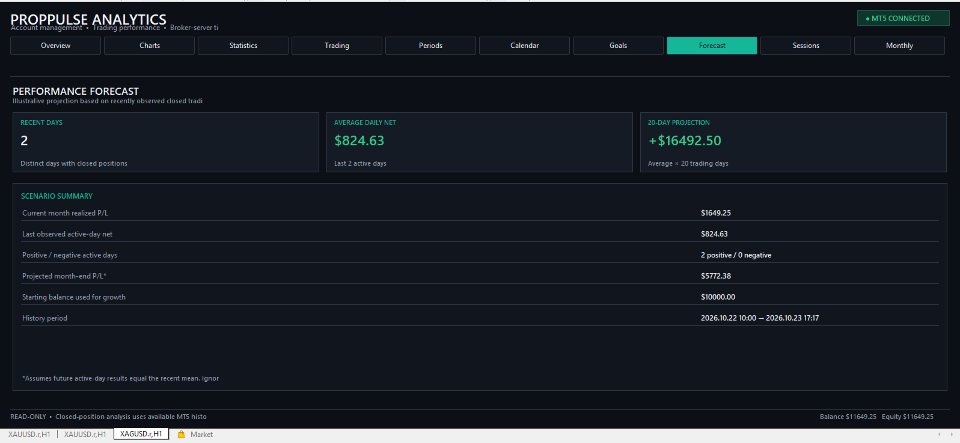Select the active Forecast tab
Viewport: 960px width, 443px height.
711,45
